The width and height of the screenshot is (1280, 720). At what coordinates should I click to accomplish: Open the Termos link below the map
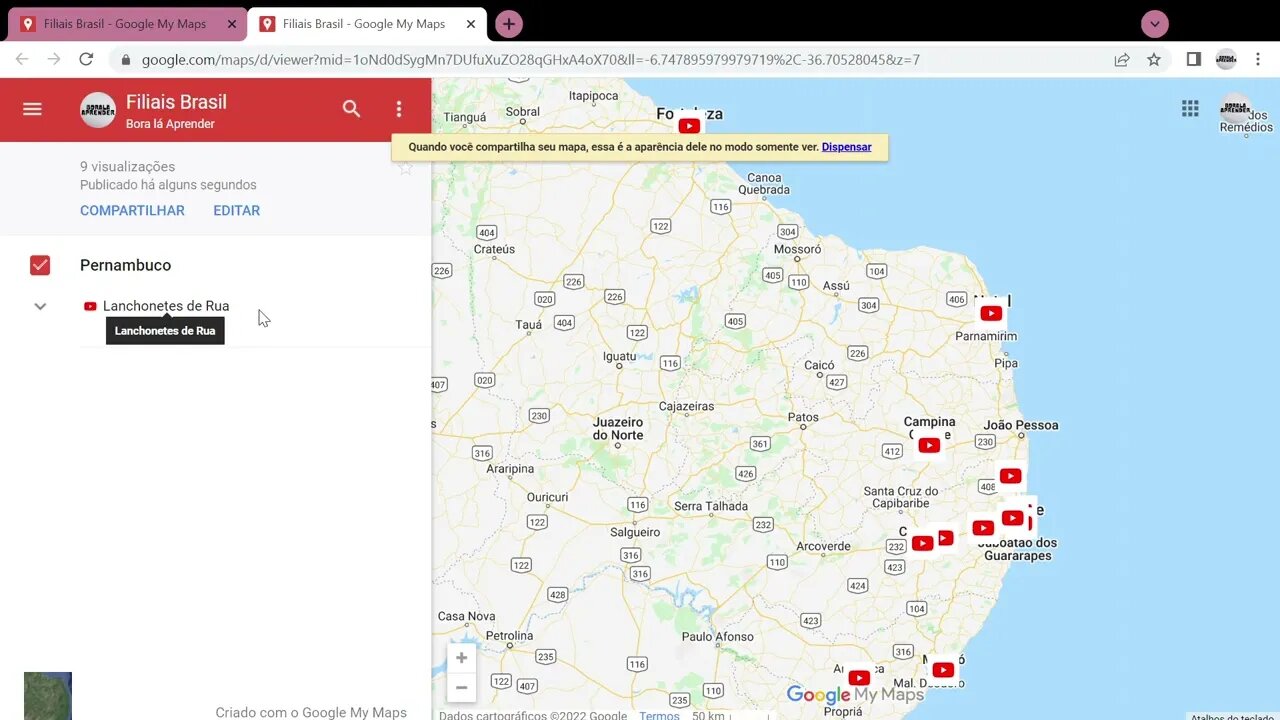coord(659,715)
